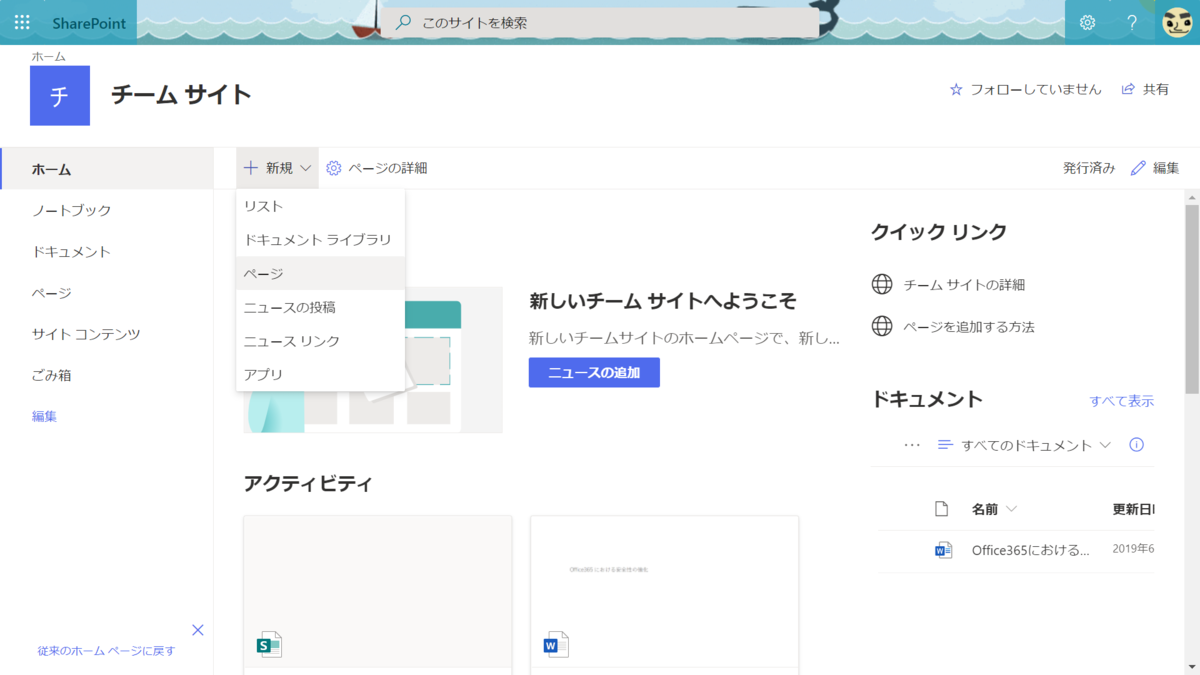Image resolution: width=1200 pixels, height=675 pixels.
Task: Choose アプリ from the new menu
Action: click(320, 374)
